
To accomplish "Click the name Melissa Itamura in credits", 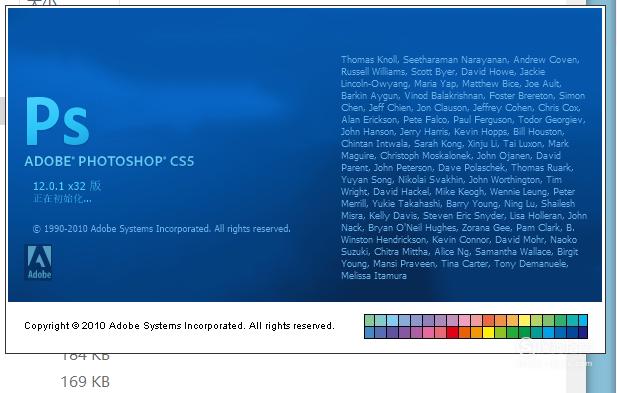I will [374, 276].
